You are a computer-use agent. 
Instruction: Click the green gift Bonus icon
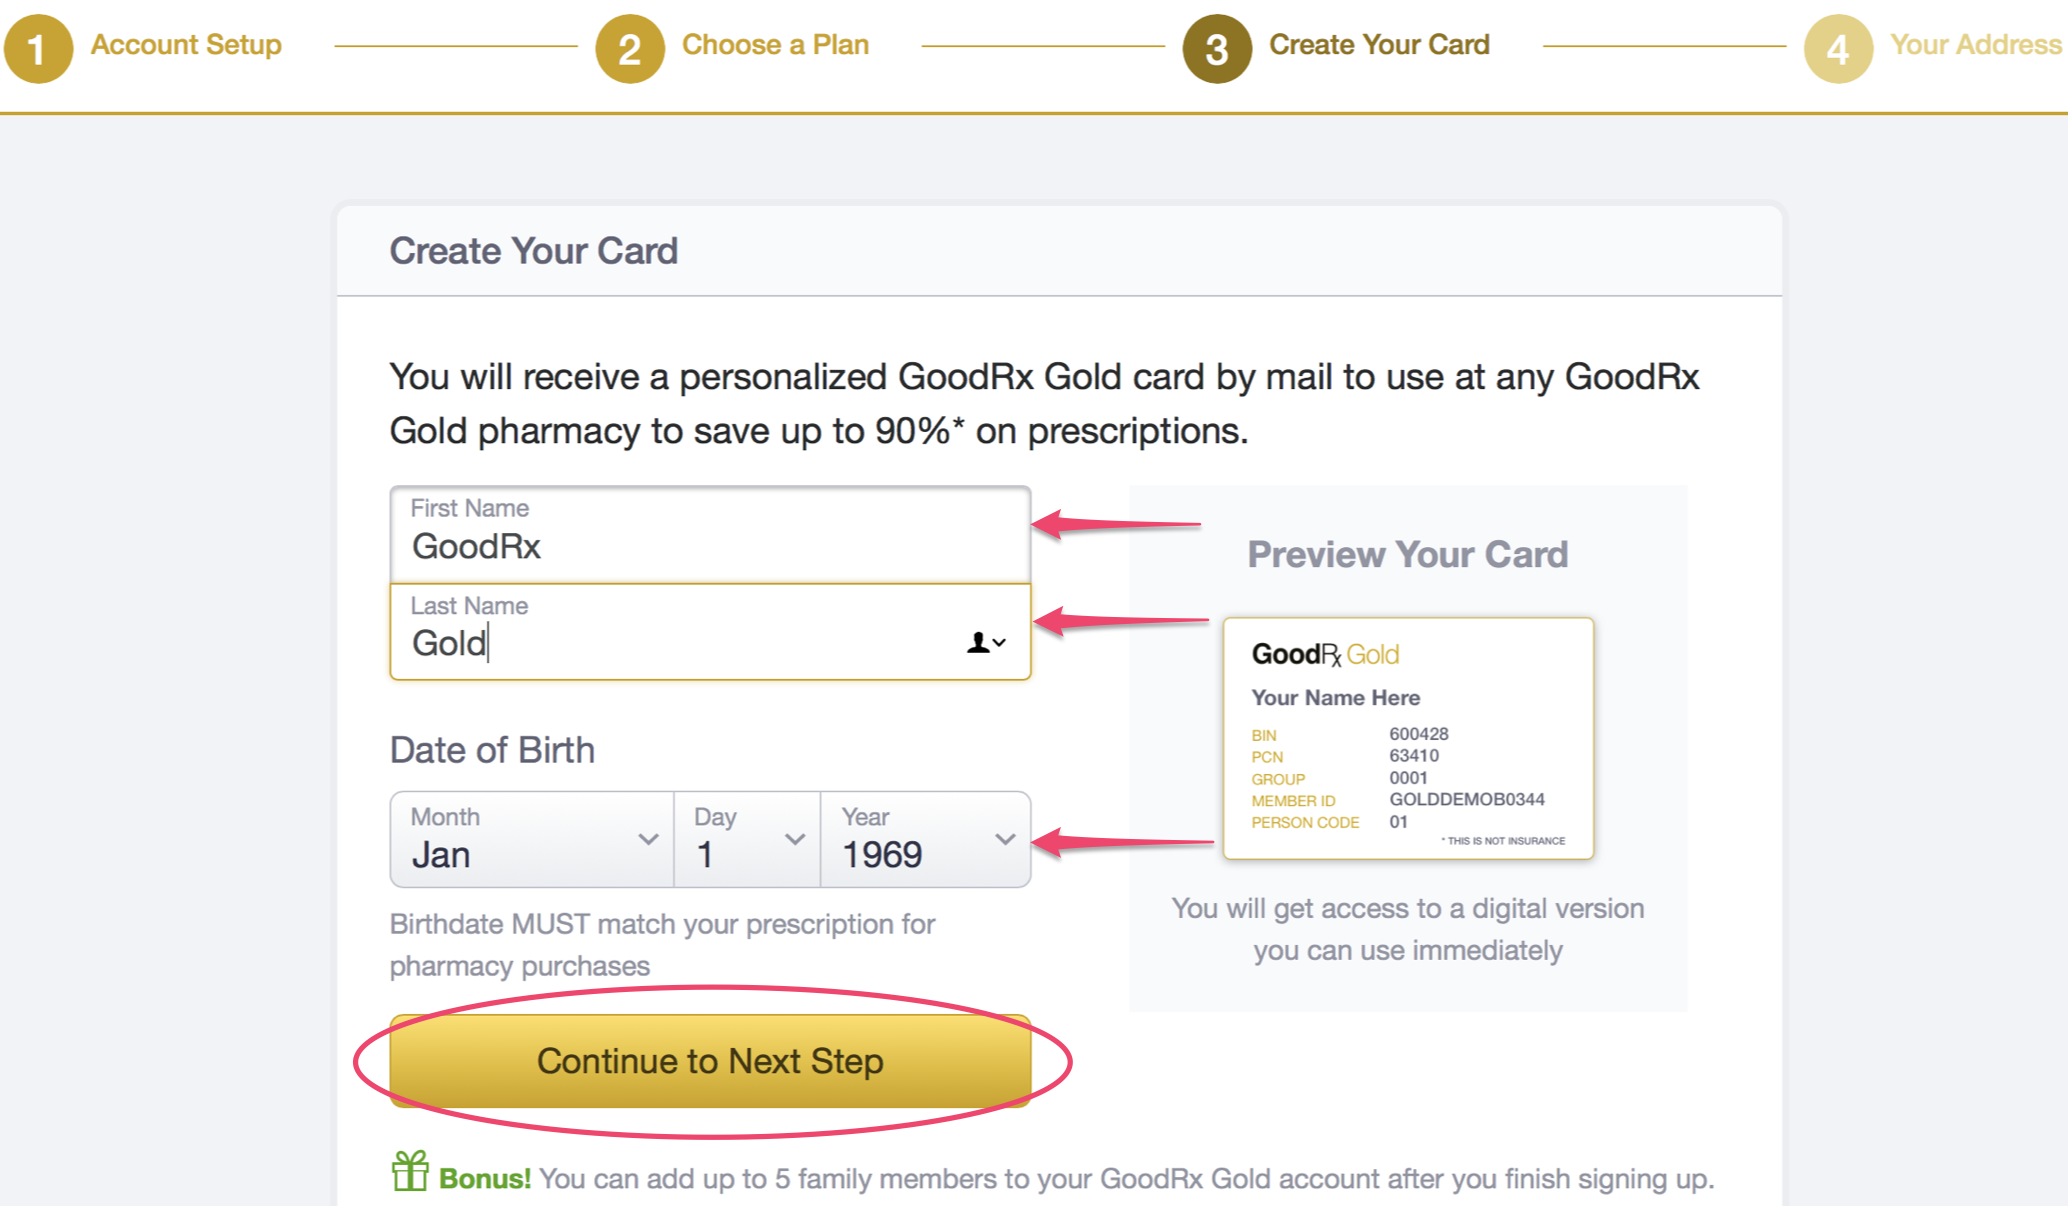click(x=410, y=1171)
